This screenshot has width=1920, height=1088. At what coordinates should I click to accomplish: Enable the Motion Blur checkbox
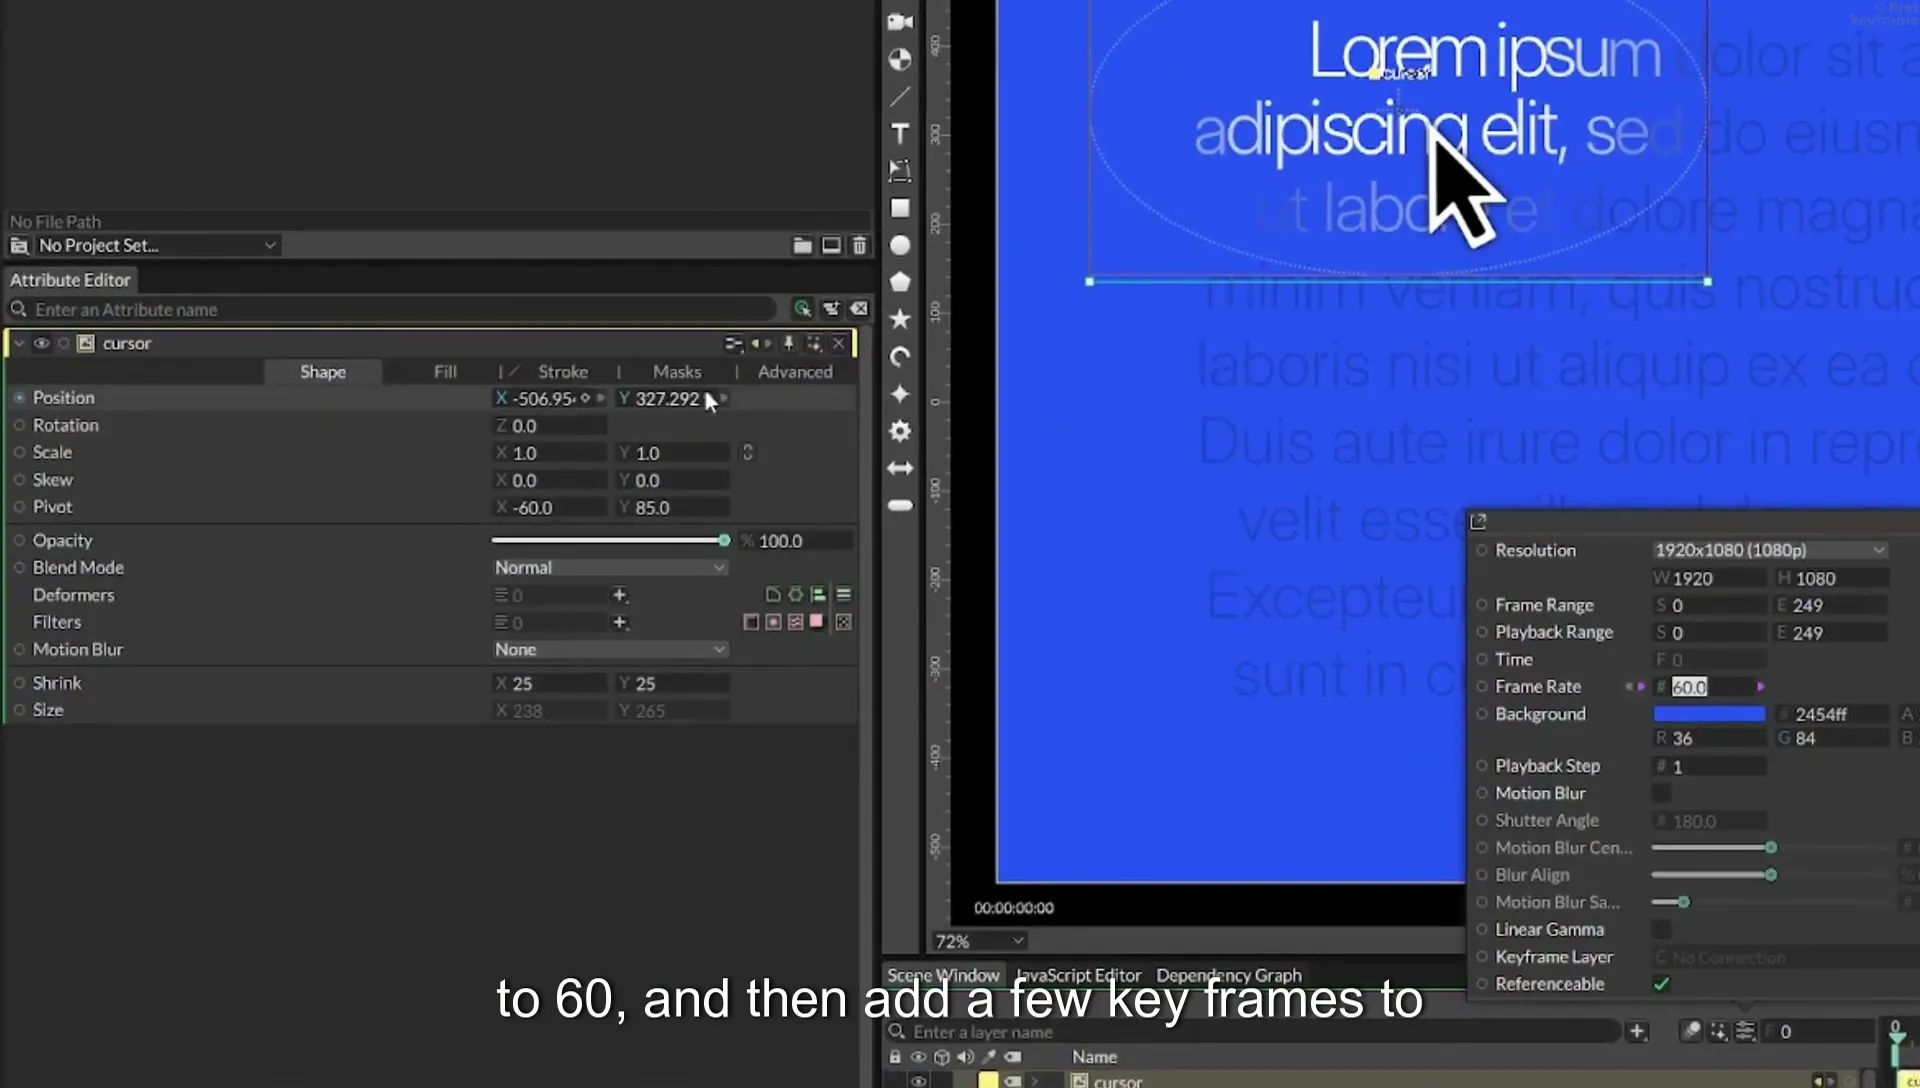(1661, 793)
